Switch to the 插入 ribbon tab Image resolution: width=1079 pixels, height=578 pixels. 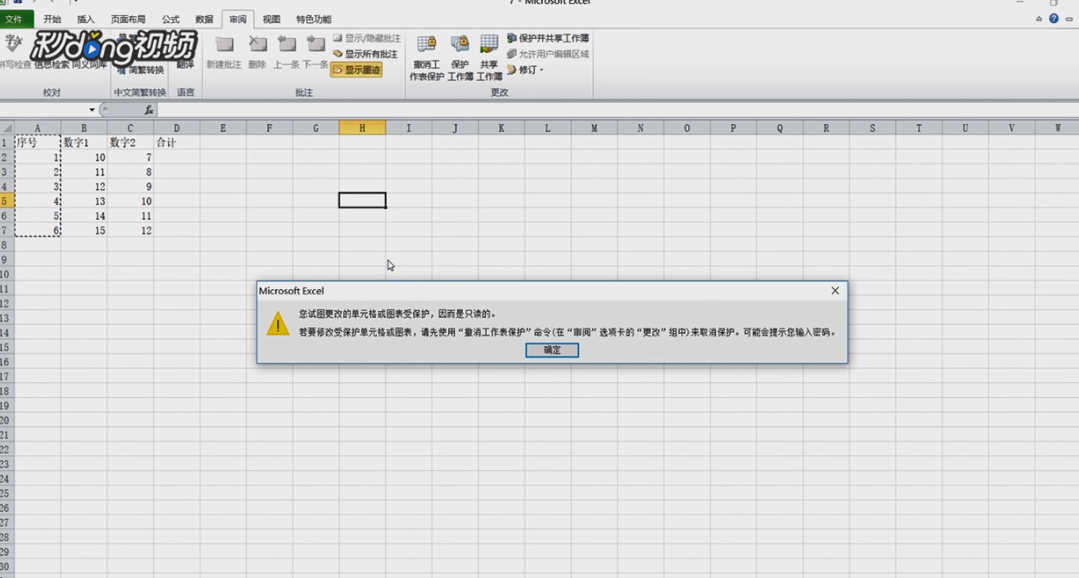click(x=85, y=19)
